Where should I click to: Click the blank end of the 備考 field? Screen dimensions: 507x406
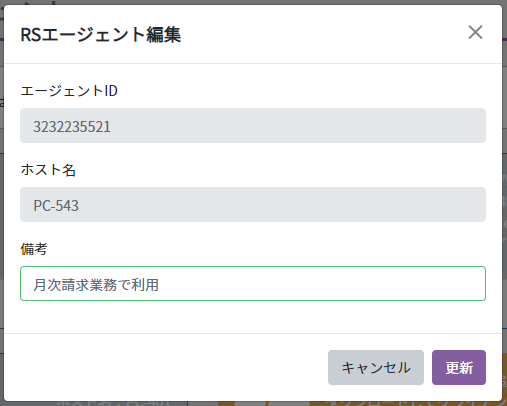[x=333, y=283]
